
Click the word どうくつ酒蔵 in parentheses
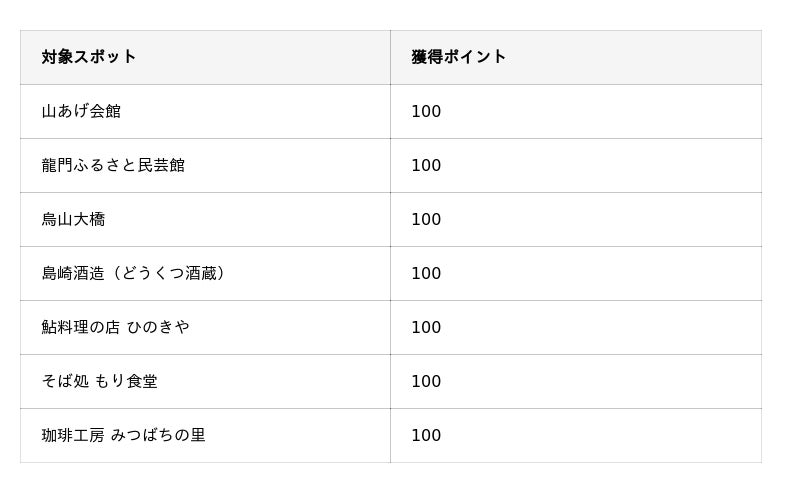point(169,274)
